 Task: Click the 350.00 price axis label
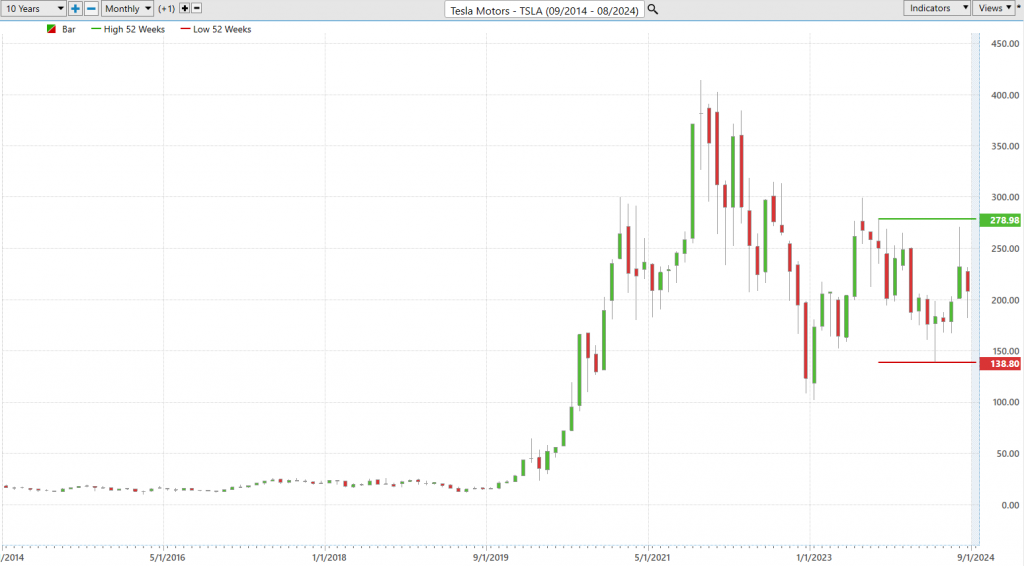[x=1005, y=146]
